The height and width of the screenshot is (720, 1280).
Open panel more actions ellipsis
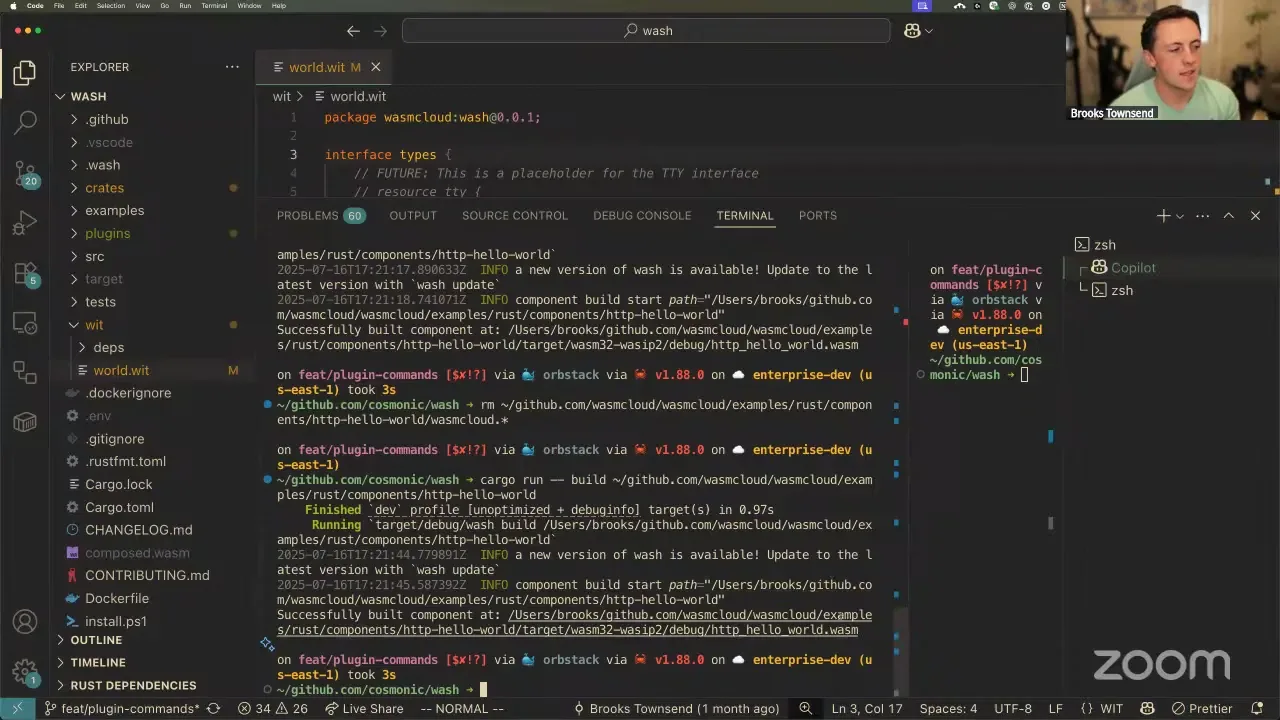click(1202, 216)
